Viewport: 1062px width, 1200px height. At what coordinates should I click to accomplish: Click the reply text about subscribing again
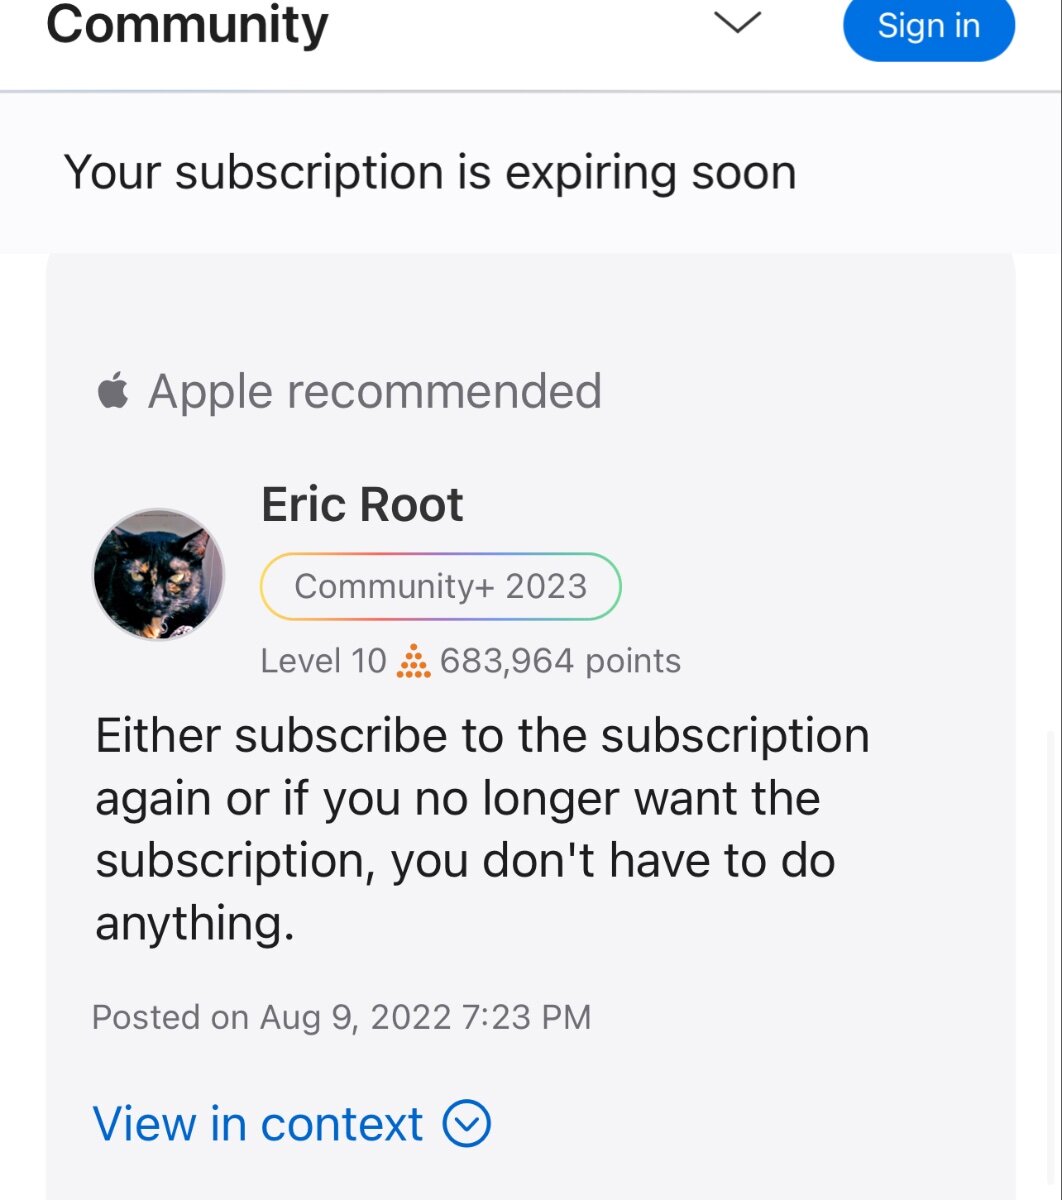[482, 829]
